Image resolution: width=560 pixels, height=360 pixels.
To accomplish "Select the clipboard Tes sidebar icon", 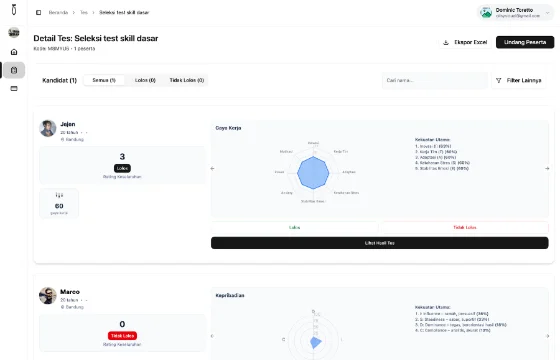I will 14,70.
